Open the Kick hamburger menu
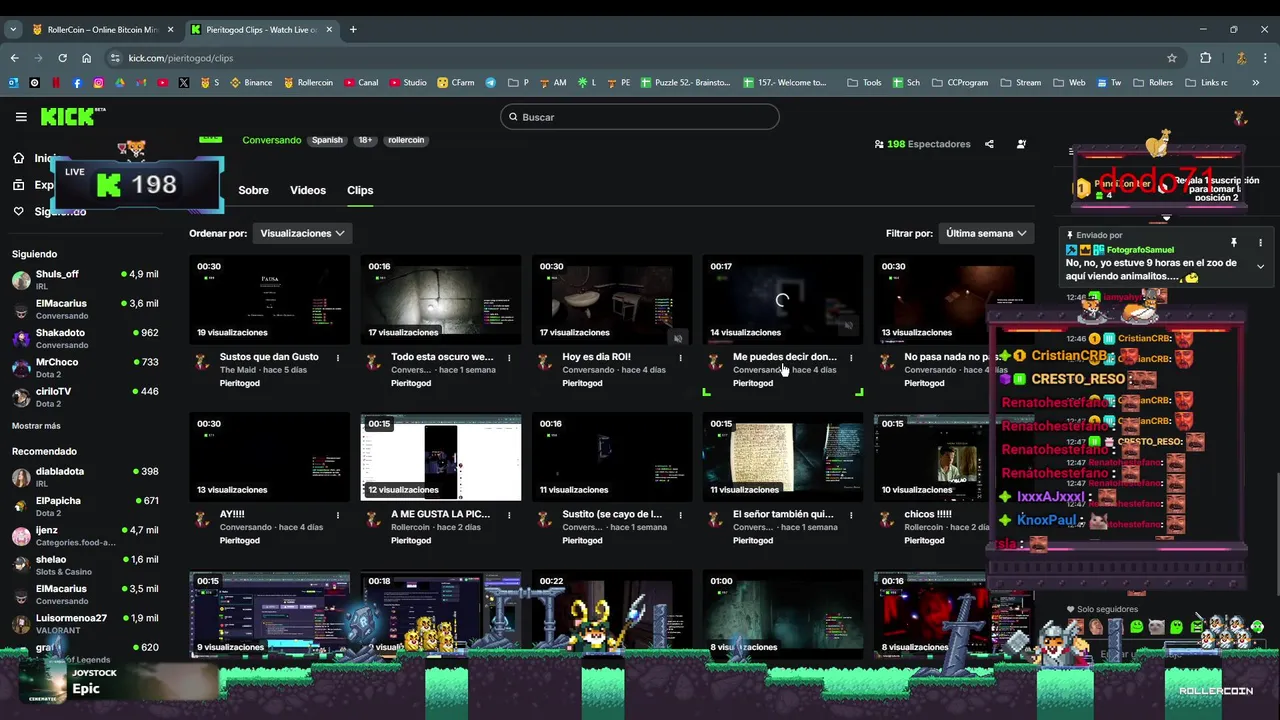 click(x=21, y=117)
